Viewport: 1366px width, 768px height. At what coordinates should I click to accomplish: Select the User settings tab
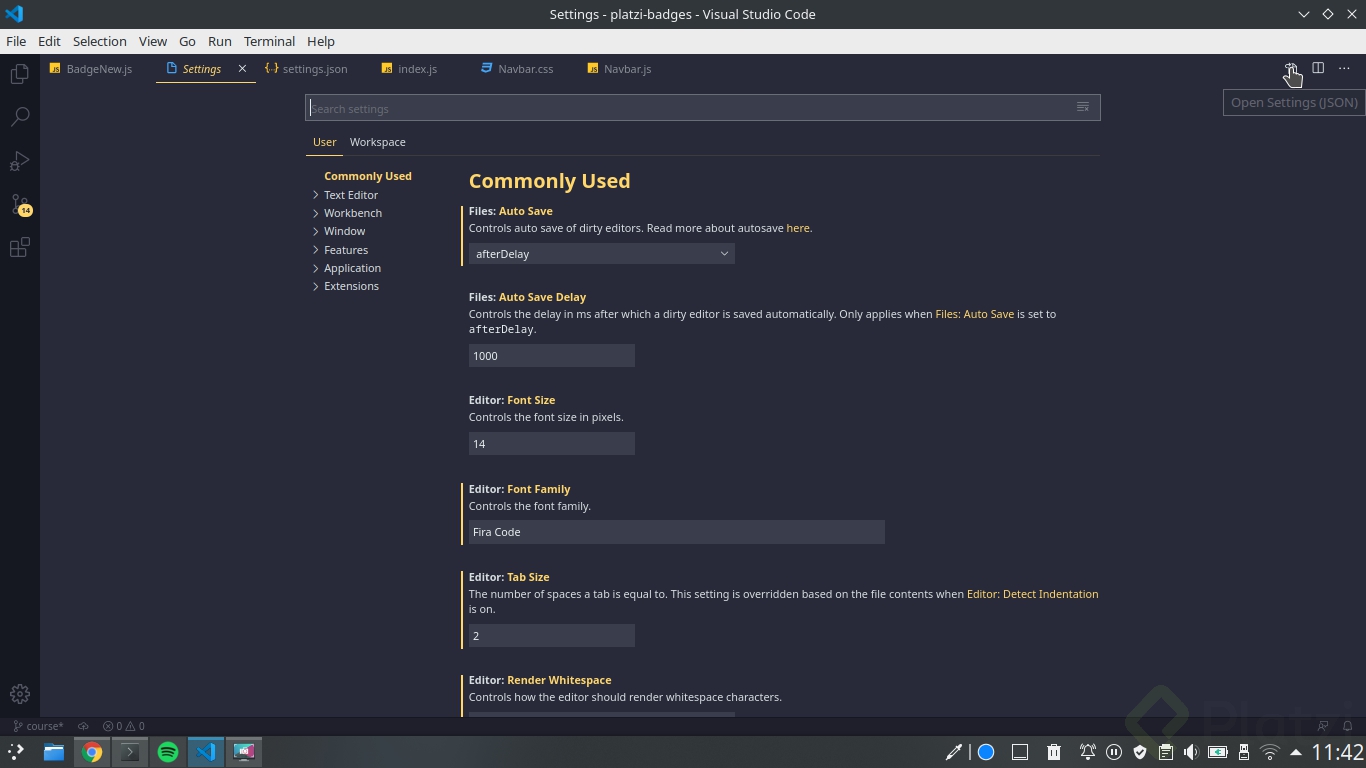click(x=325, y=142)
